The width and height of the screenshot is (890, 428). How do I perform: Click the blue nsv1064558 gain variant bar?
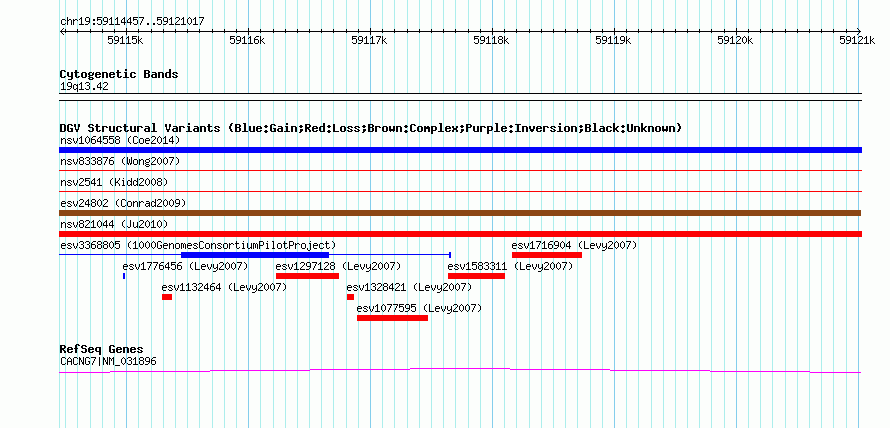[x=460, y=150]
